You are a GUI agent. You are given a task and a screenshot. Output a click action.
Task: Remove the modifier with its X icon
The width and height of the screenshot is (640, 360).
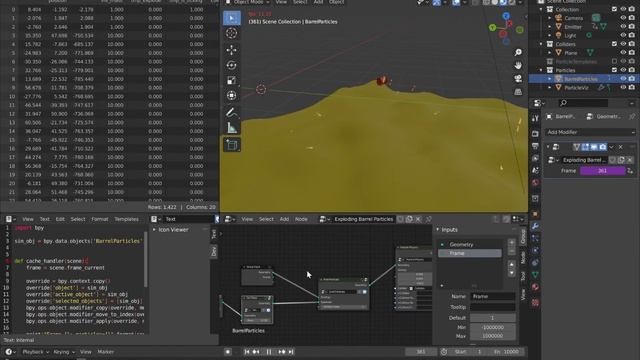click(621, 147)
